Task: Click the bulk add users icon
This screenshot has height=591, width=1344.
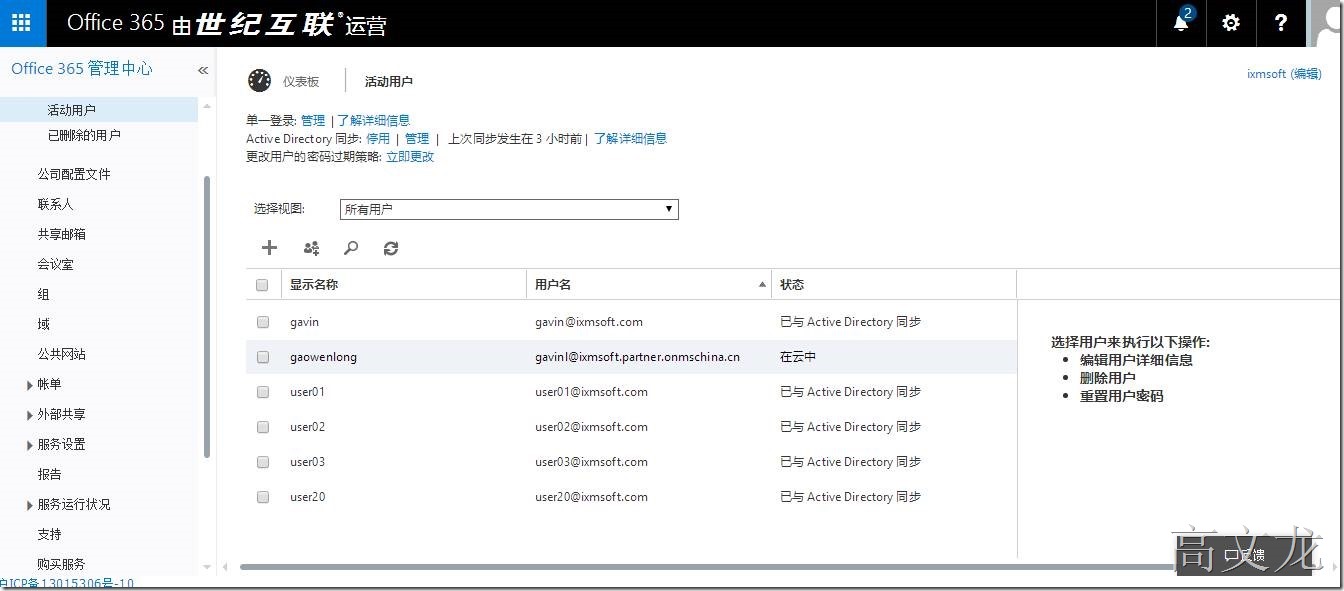Action: pyautogui.click(x=311, y=248)
